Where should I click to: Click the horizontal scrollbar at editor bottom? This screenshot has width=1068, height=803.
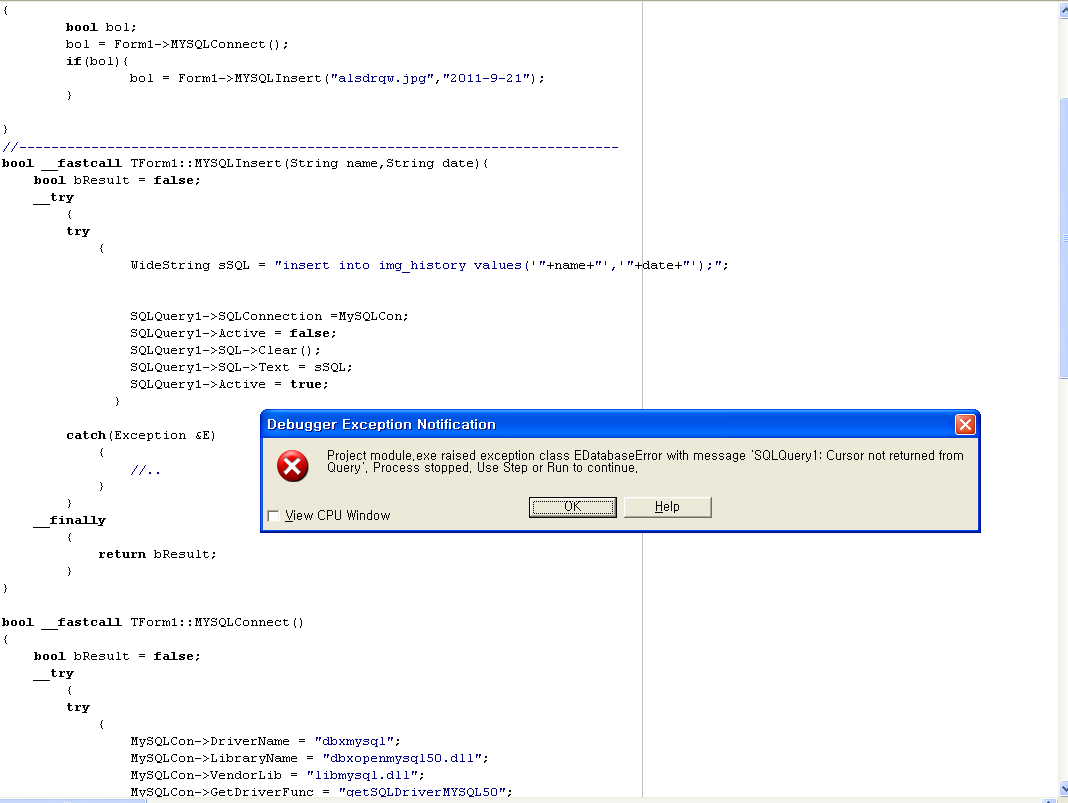coord(500,799)
